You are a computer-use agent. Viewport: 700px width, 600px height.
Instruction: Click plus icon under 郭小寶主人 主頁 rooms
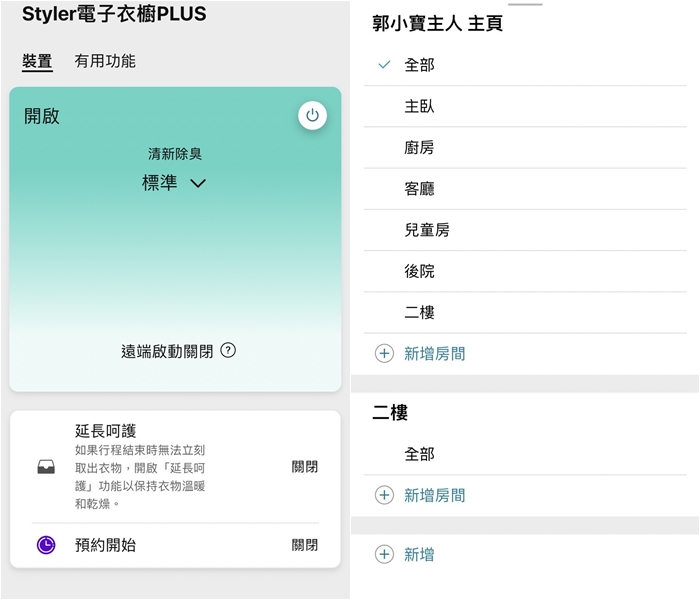[384, 353]
